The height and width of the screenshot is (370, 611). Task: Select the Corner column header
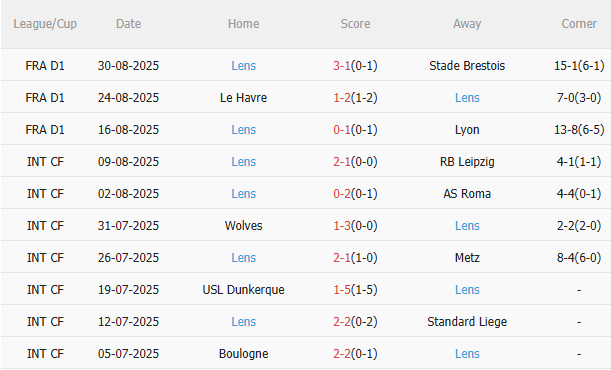coord(579,24)
